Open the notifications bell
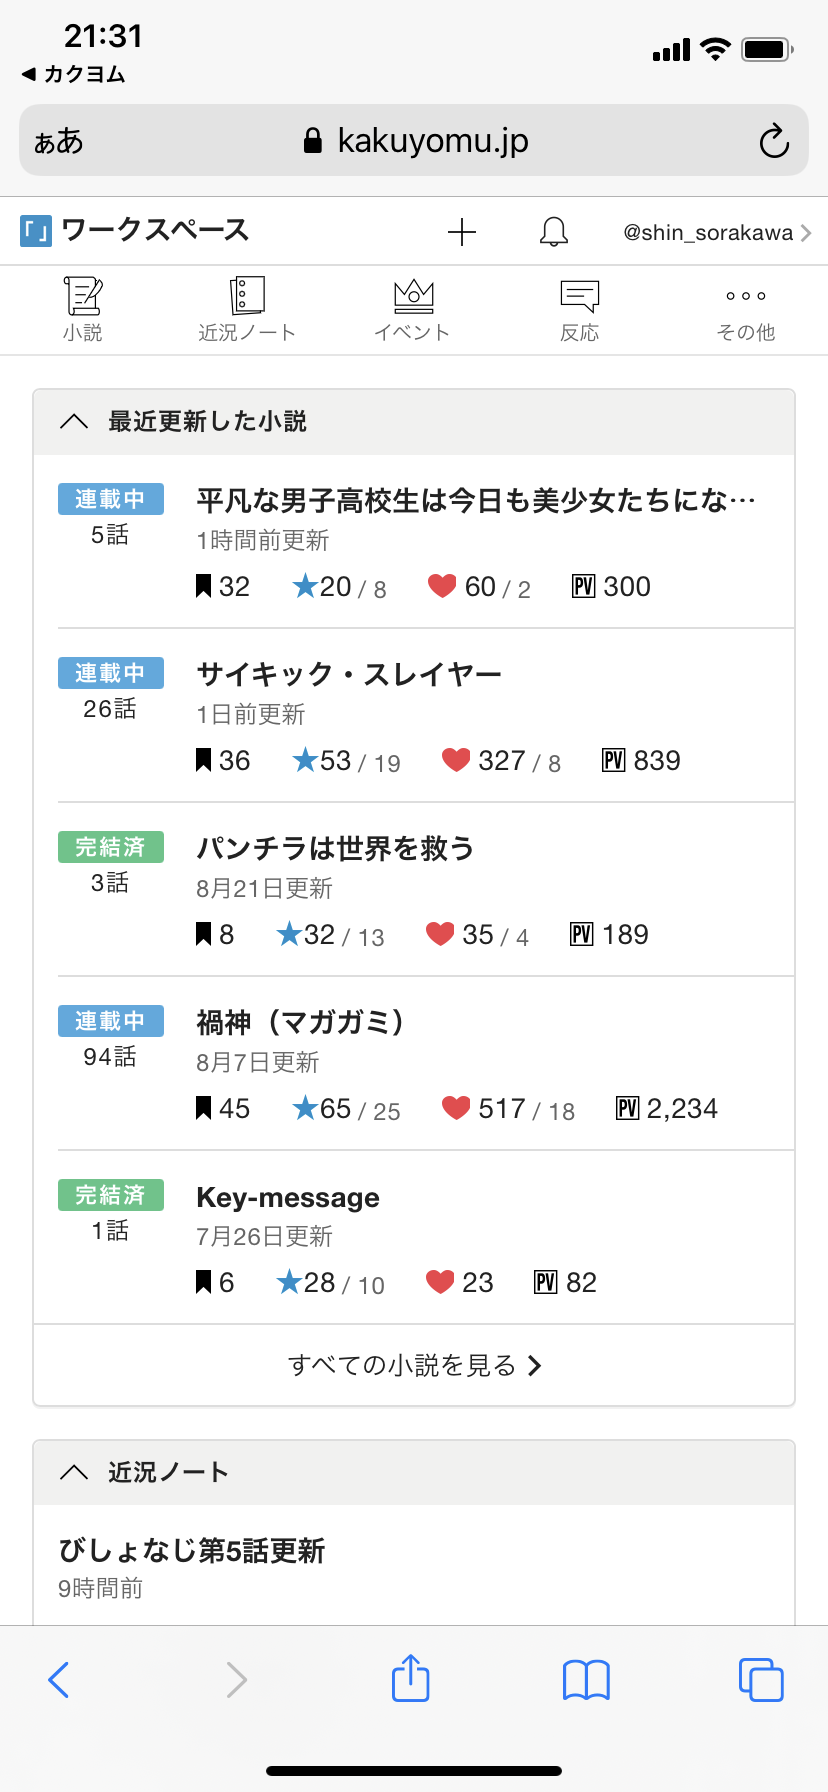Viewport: 828px width, 1792px height. coord(553,232)
